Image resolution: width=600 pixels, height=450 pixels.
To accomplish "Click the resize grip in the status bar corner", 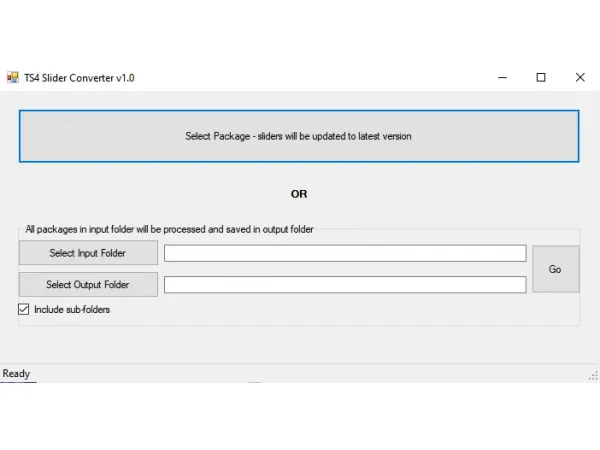I will (x=593, y=376).
